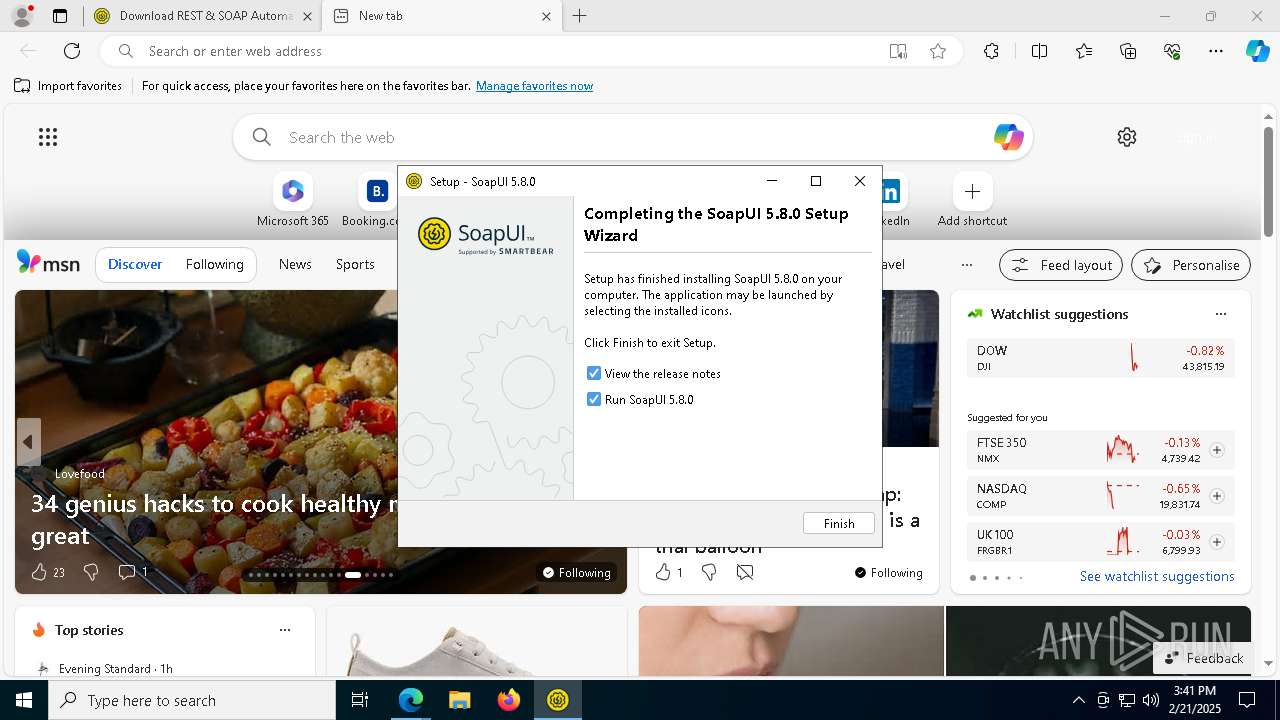
Task: Open the Sports category
Action: click(355, 264)
